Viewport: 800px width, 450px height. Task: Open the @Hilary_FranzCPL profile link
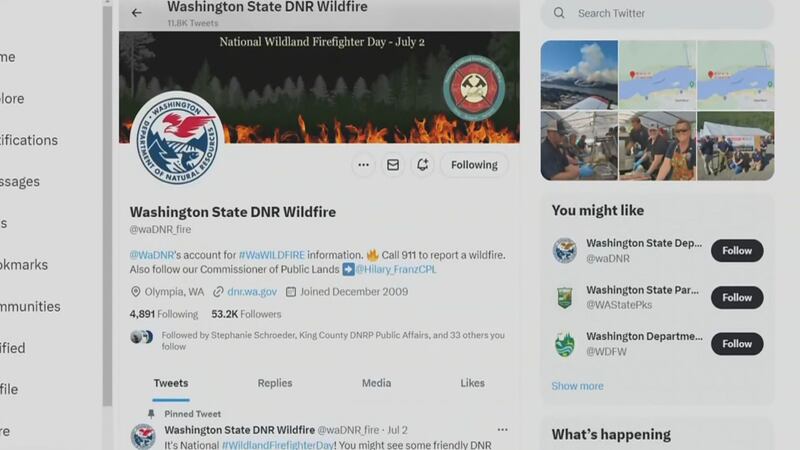(x=395, y=269)
